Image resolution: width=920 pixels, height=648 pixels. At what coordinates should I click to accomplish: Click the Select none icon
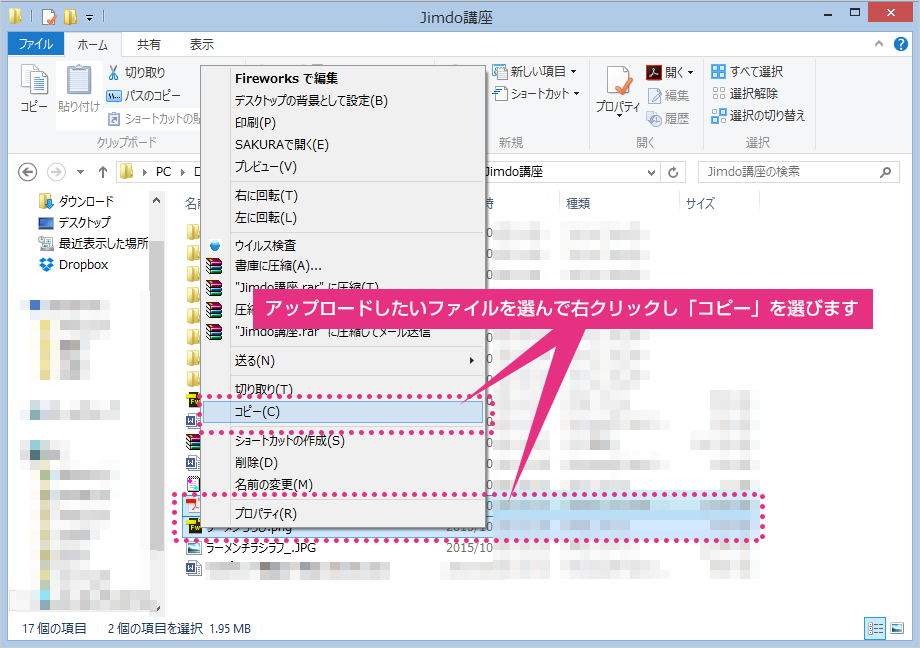coord(718,93)
